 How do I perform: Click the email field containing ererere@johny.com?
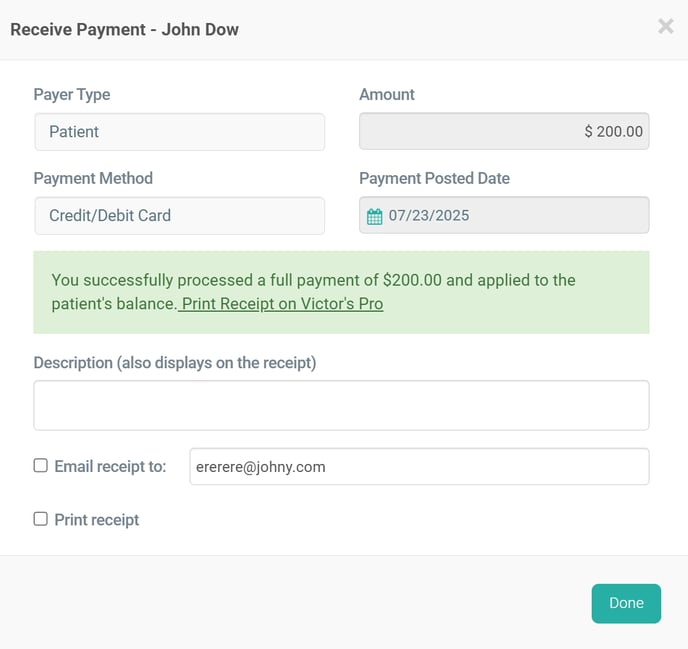coord(419,466)
